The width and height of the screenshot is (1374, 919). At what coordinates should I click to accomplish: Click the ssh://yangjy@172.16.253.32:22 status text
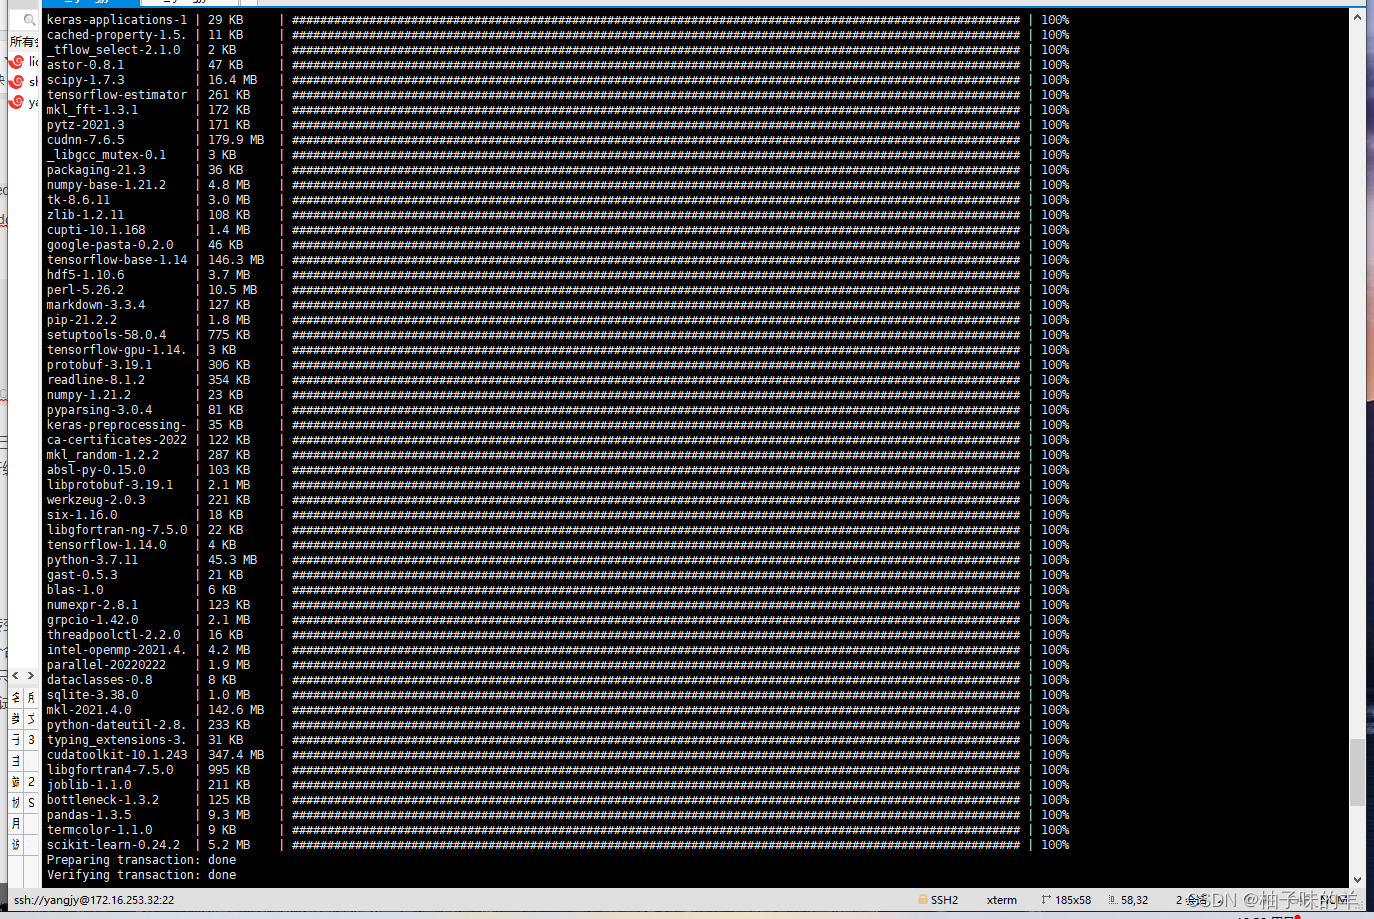[94, 900]
